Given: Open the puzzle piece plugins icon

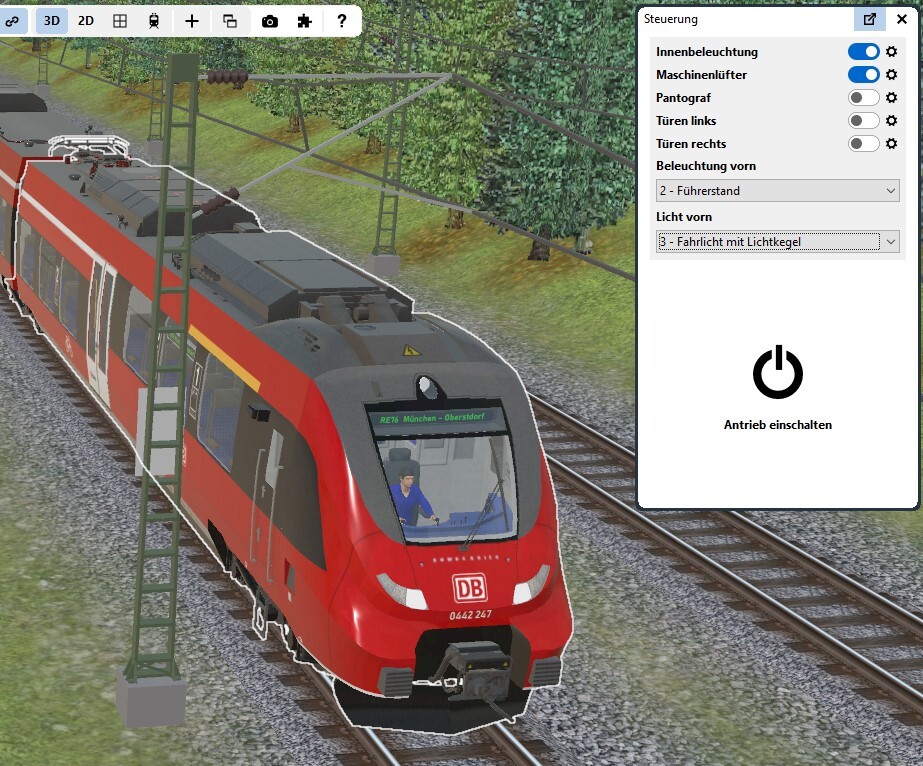Looking at the screenshot, I should [x=304, y=21].
